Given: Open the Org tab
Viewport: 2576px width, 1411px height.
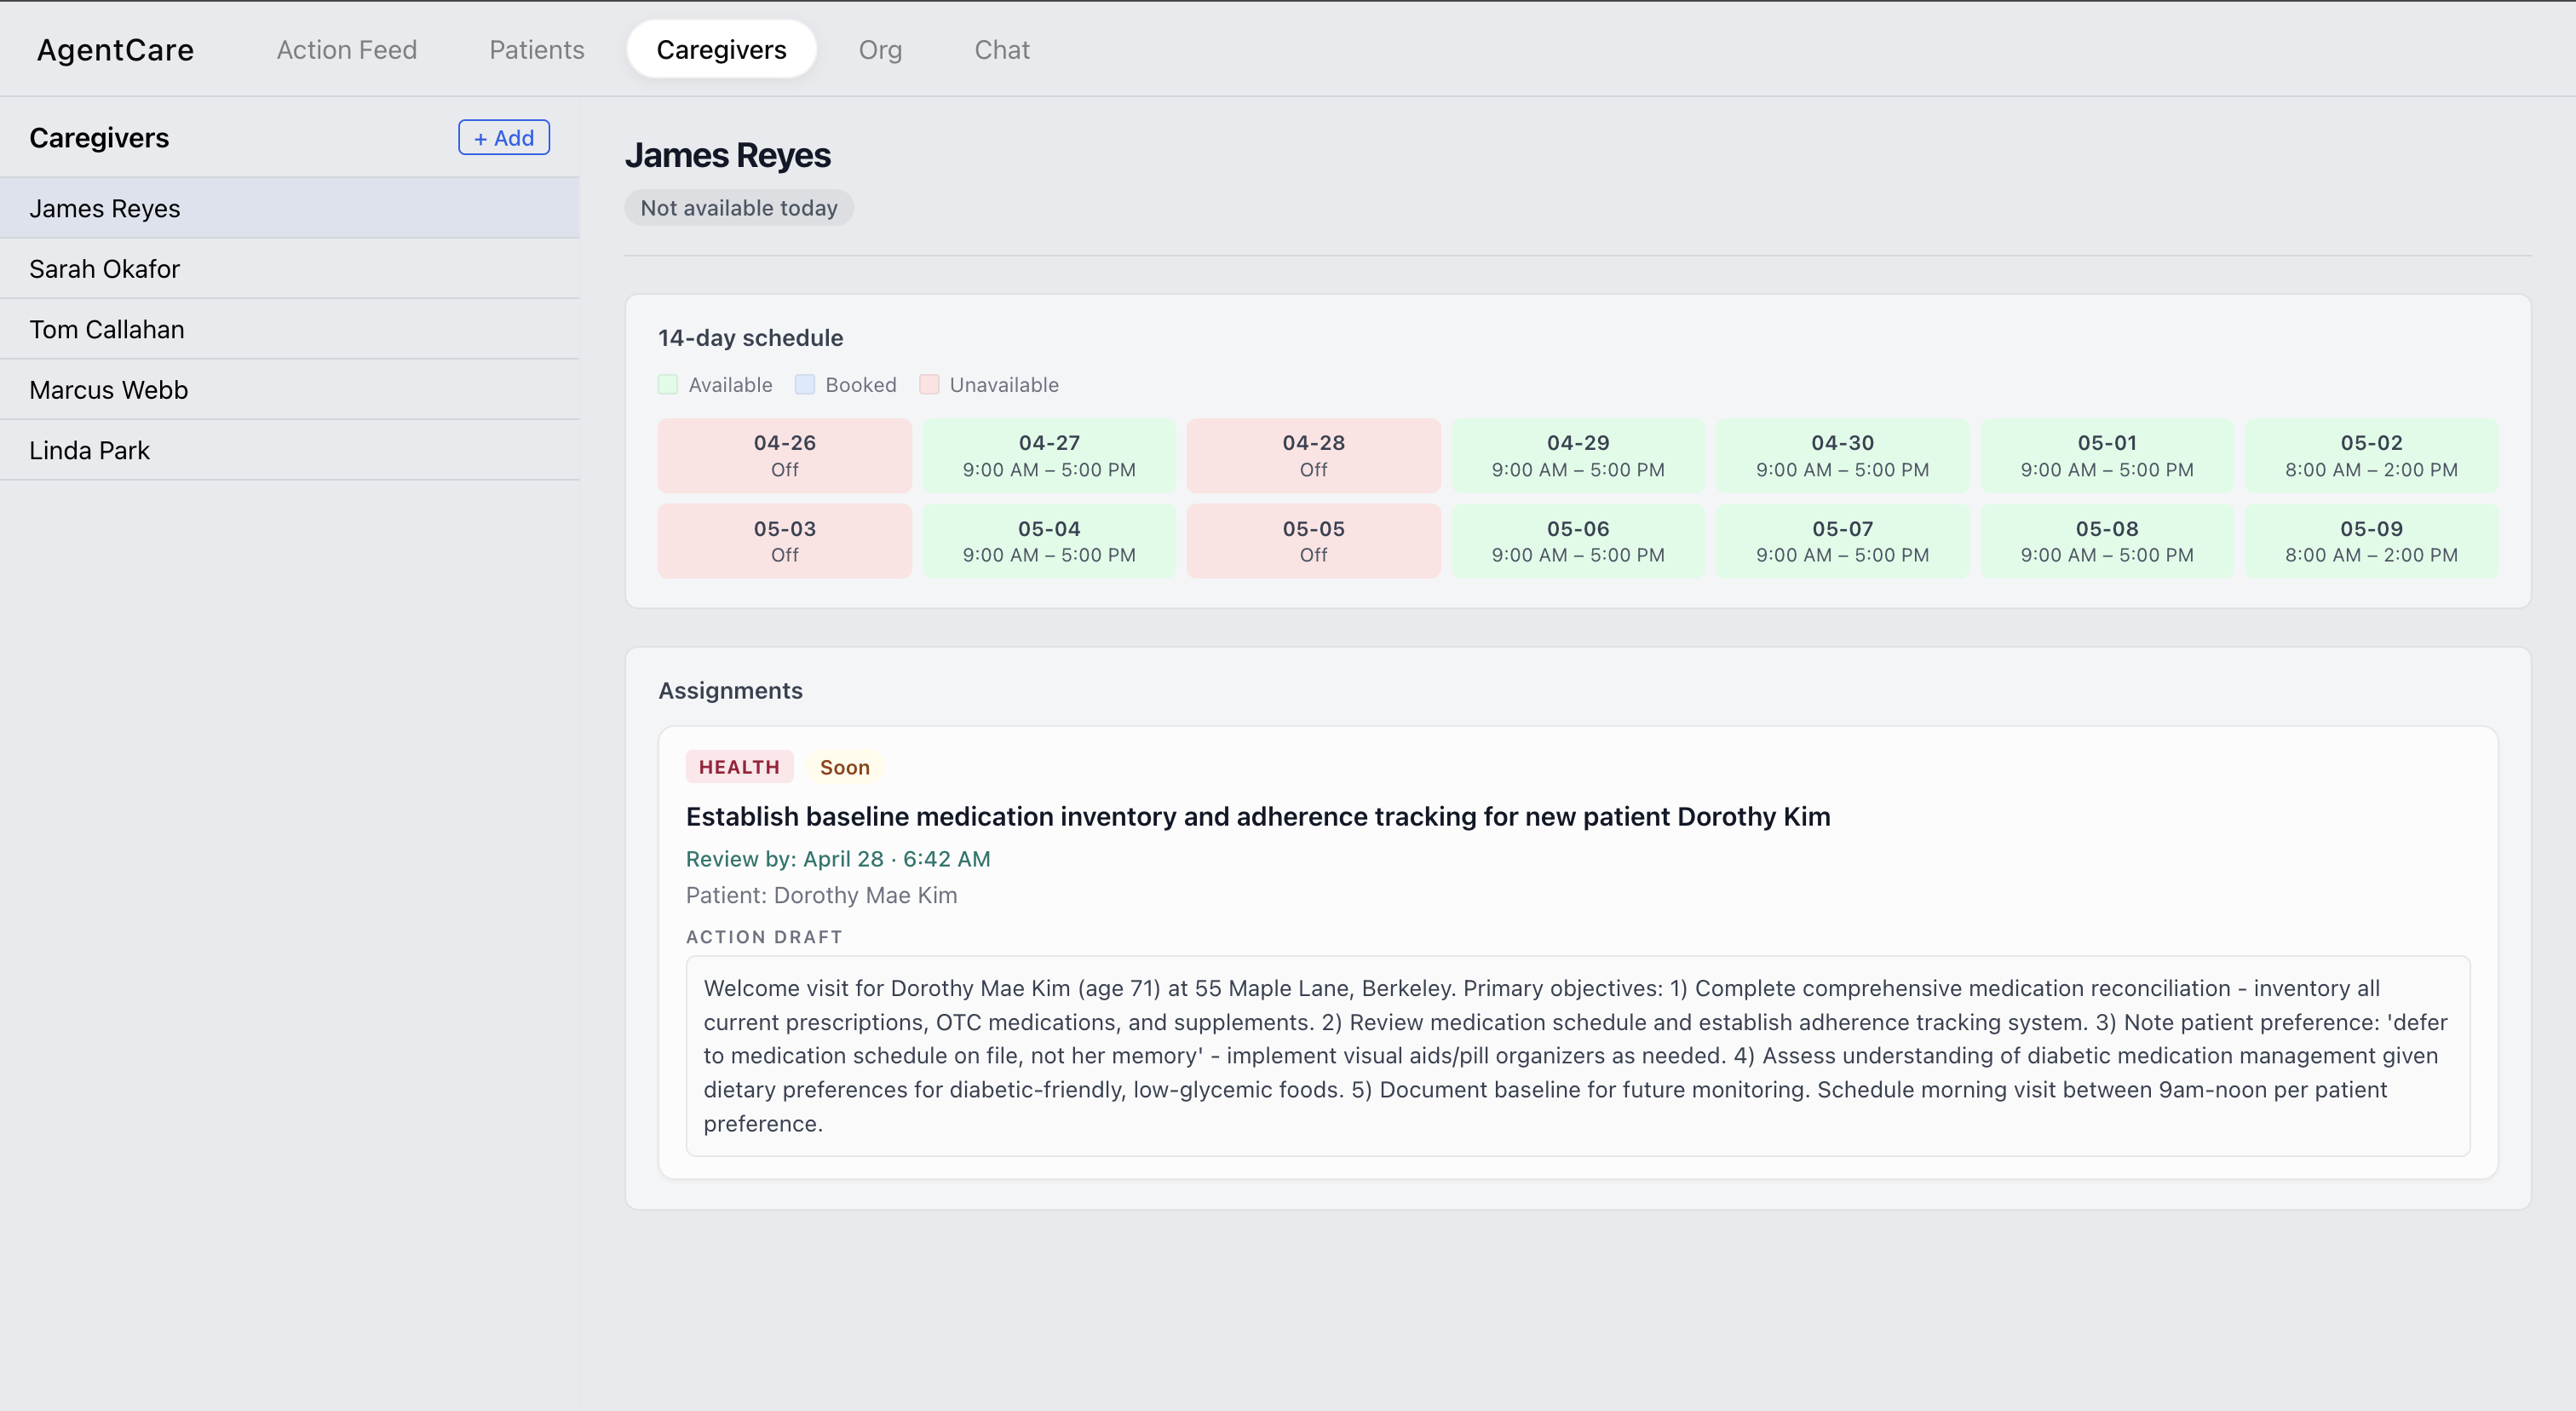Looking at the screenshot, I should tap(879, 50).
